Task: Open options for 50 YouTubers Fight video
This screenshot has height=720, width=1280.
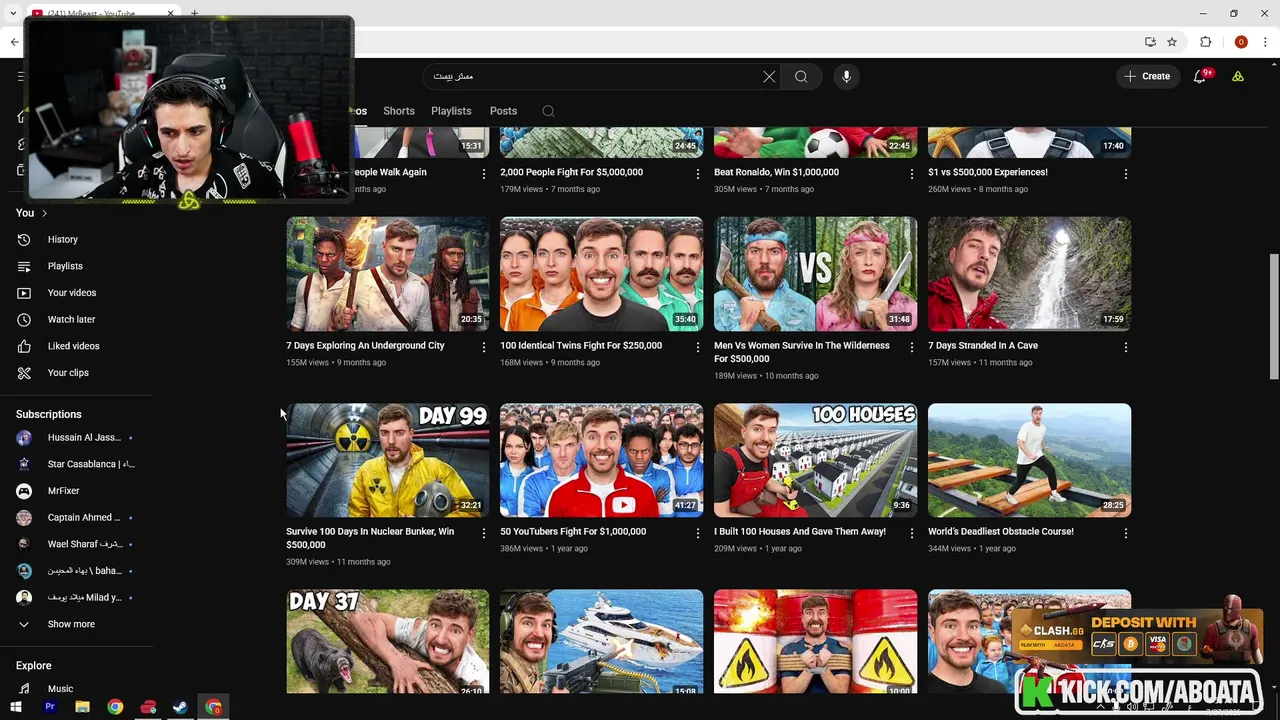Action: (698, 533)
